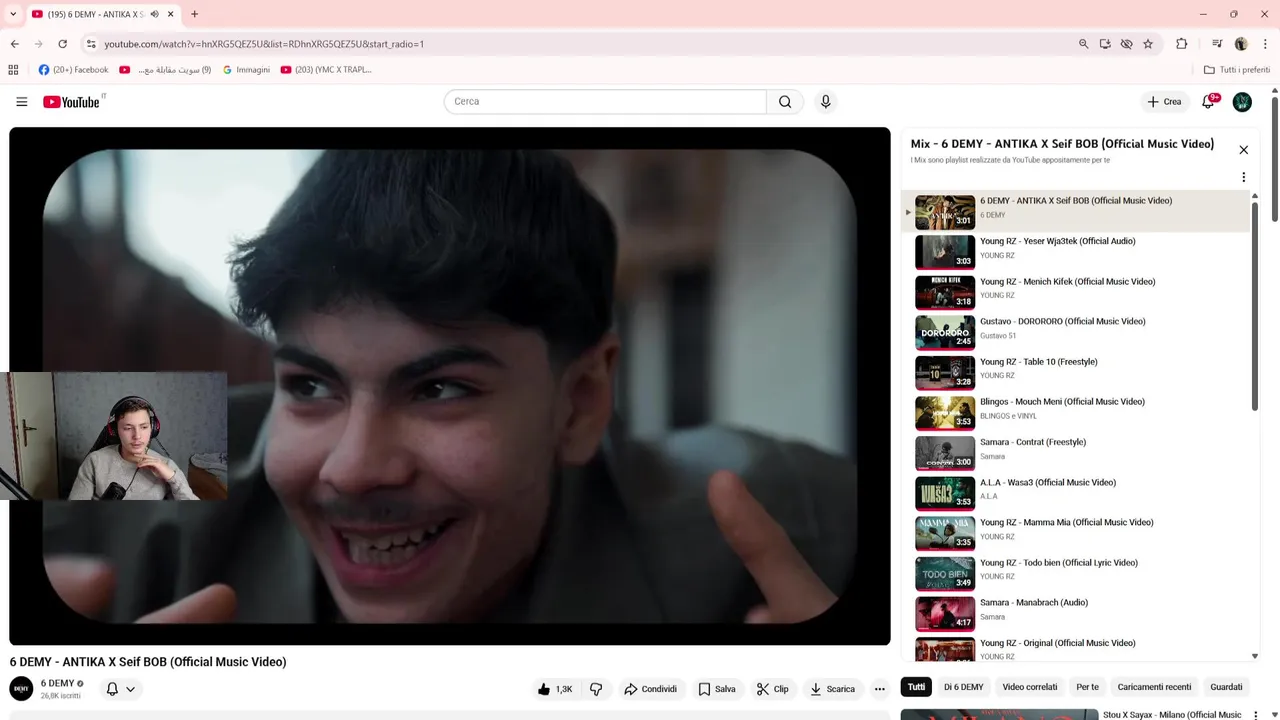
Task: Close the Mix playlist panel
Action: pos(1243,150)
